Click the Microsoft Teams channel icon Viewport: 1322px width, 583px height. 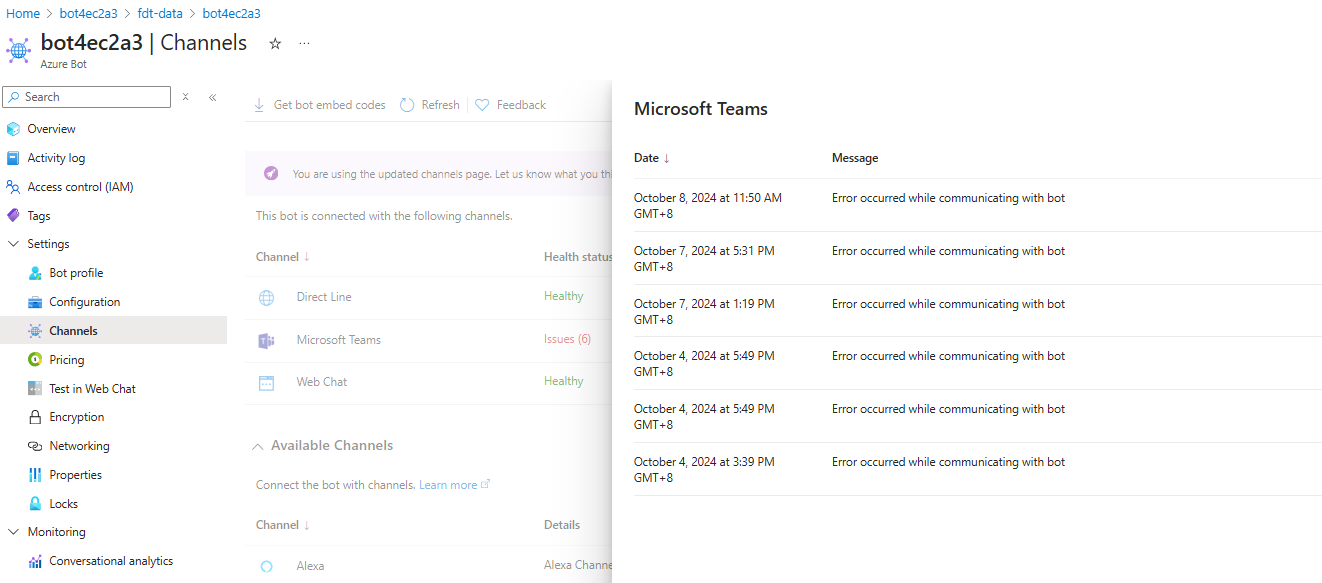[267, 340]
